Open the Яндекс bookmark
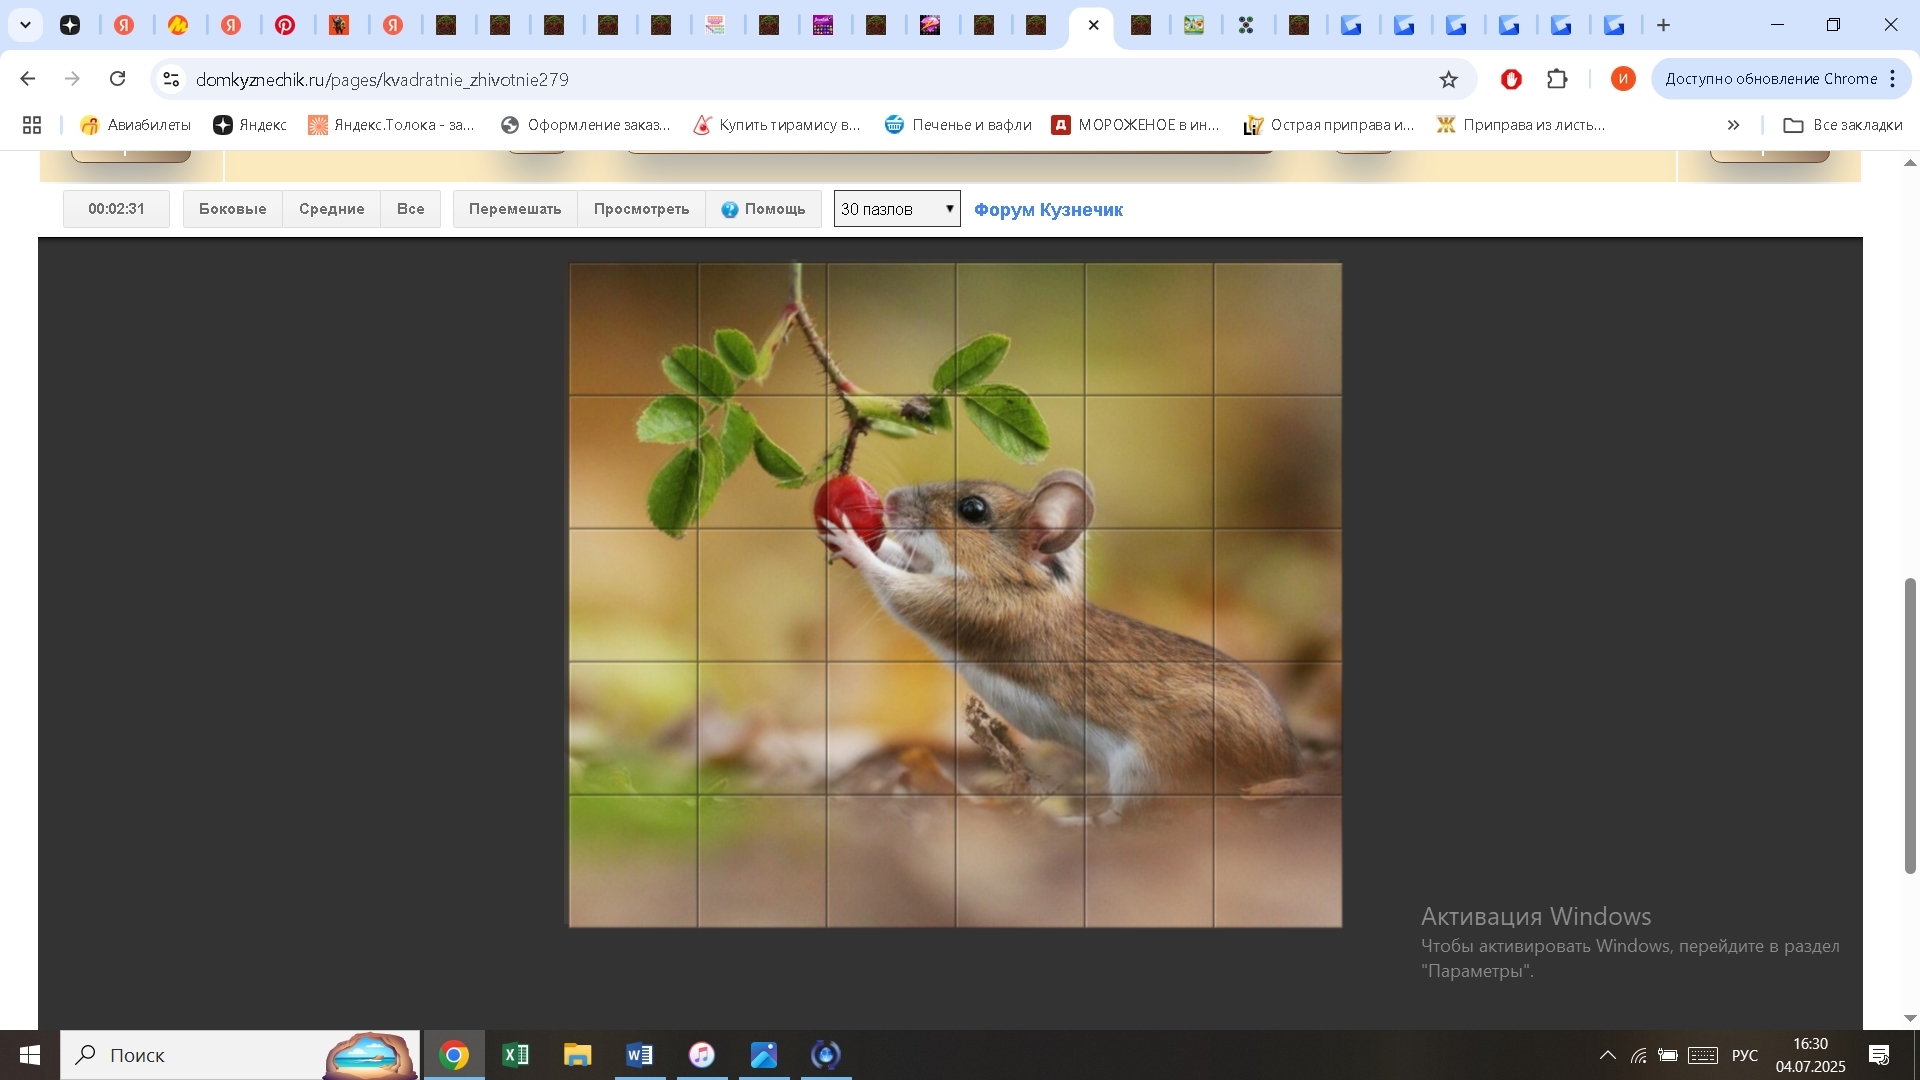This screenshot has height=1080, width=1920. (x=250, y=125)
